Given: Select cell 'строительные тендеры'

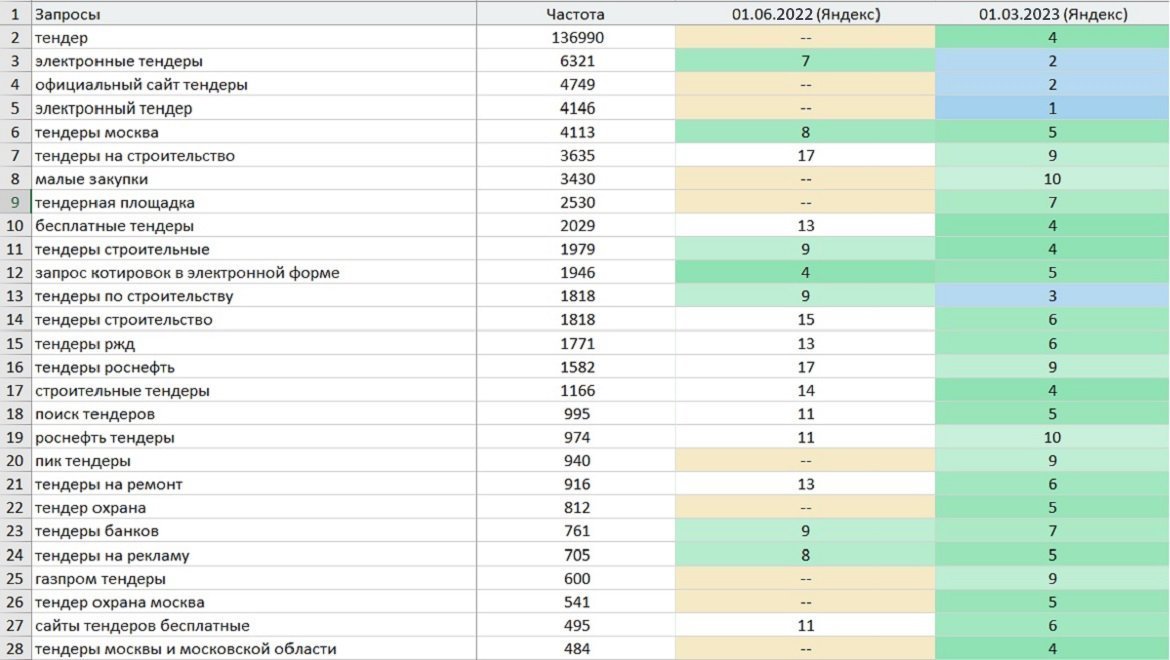Looking at the screenshot, I should click(254, 390).
